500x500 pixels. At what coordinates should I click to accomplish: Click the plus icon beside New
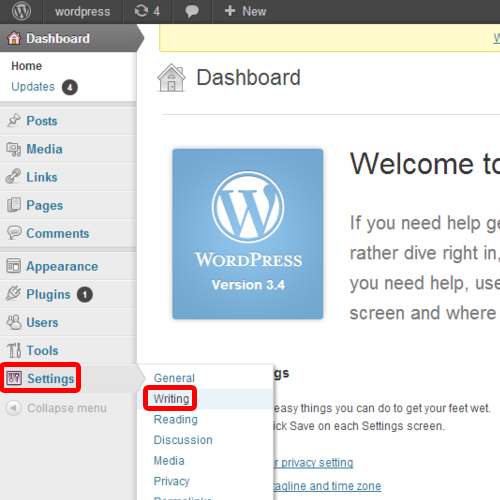(x=230, y=11)
